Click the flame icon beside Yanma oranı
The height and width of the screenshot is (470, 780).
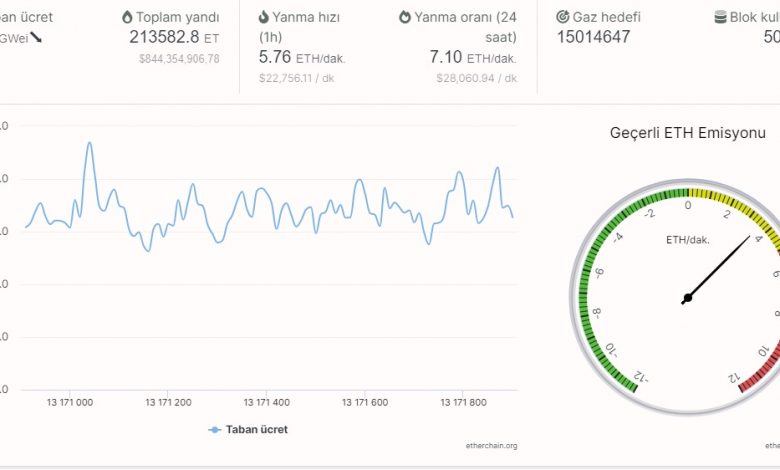pyautogui.click(x=405, y=18)
